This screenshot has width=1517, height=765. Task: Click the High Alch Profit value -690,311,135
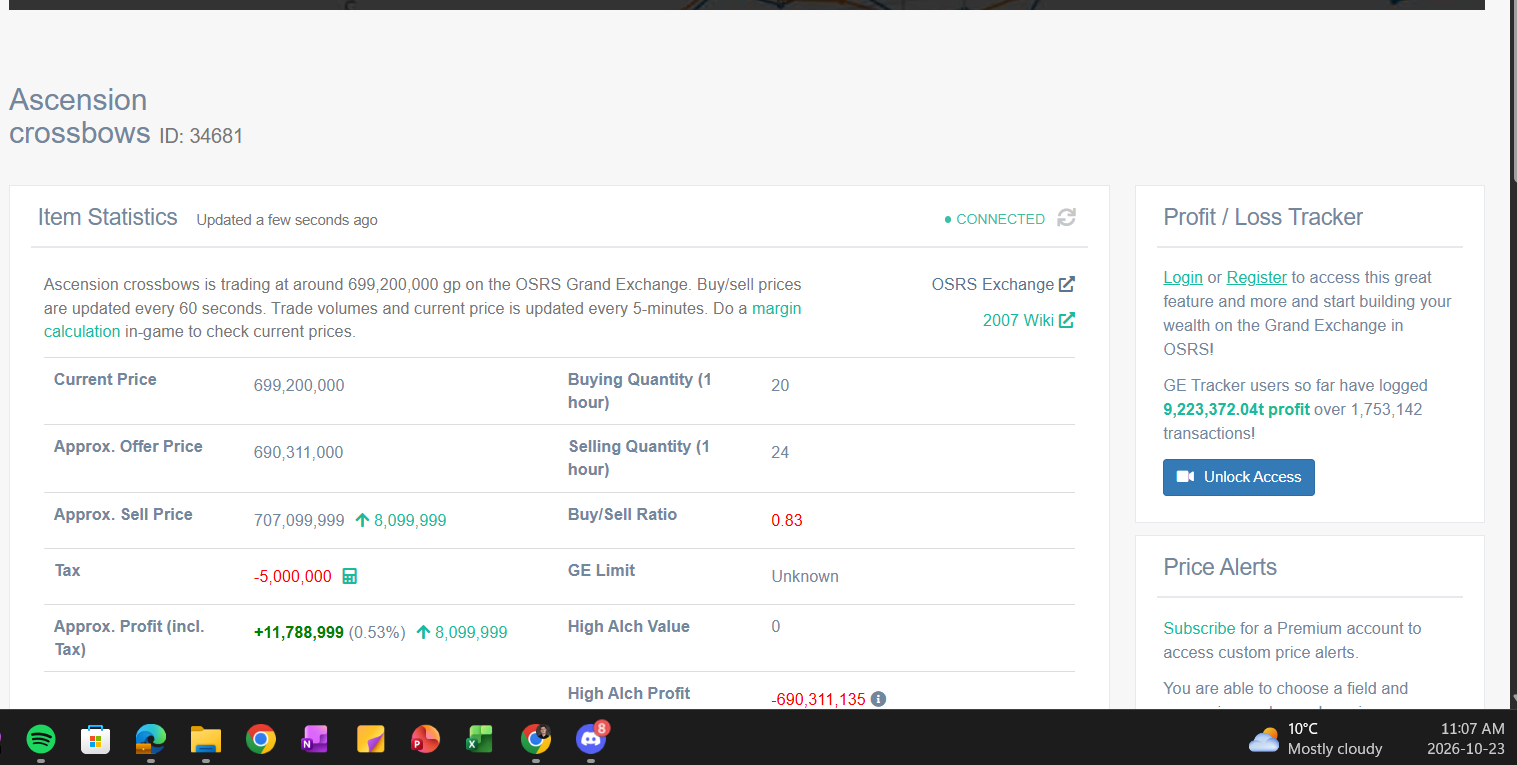click(818, 699)
